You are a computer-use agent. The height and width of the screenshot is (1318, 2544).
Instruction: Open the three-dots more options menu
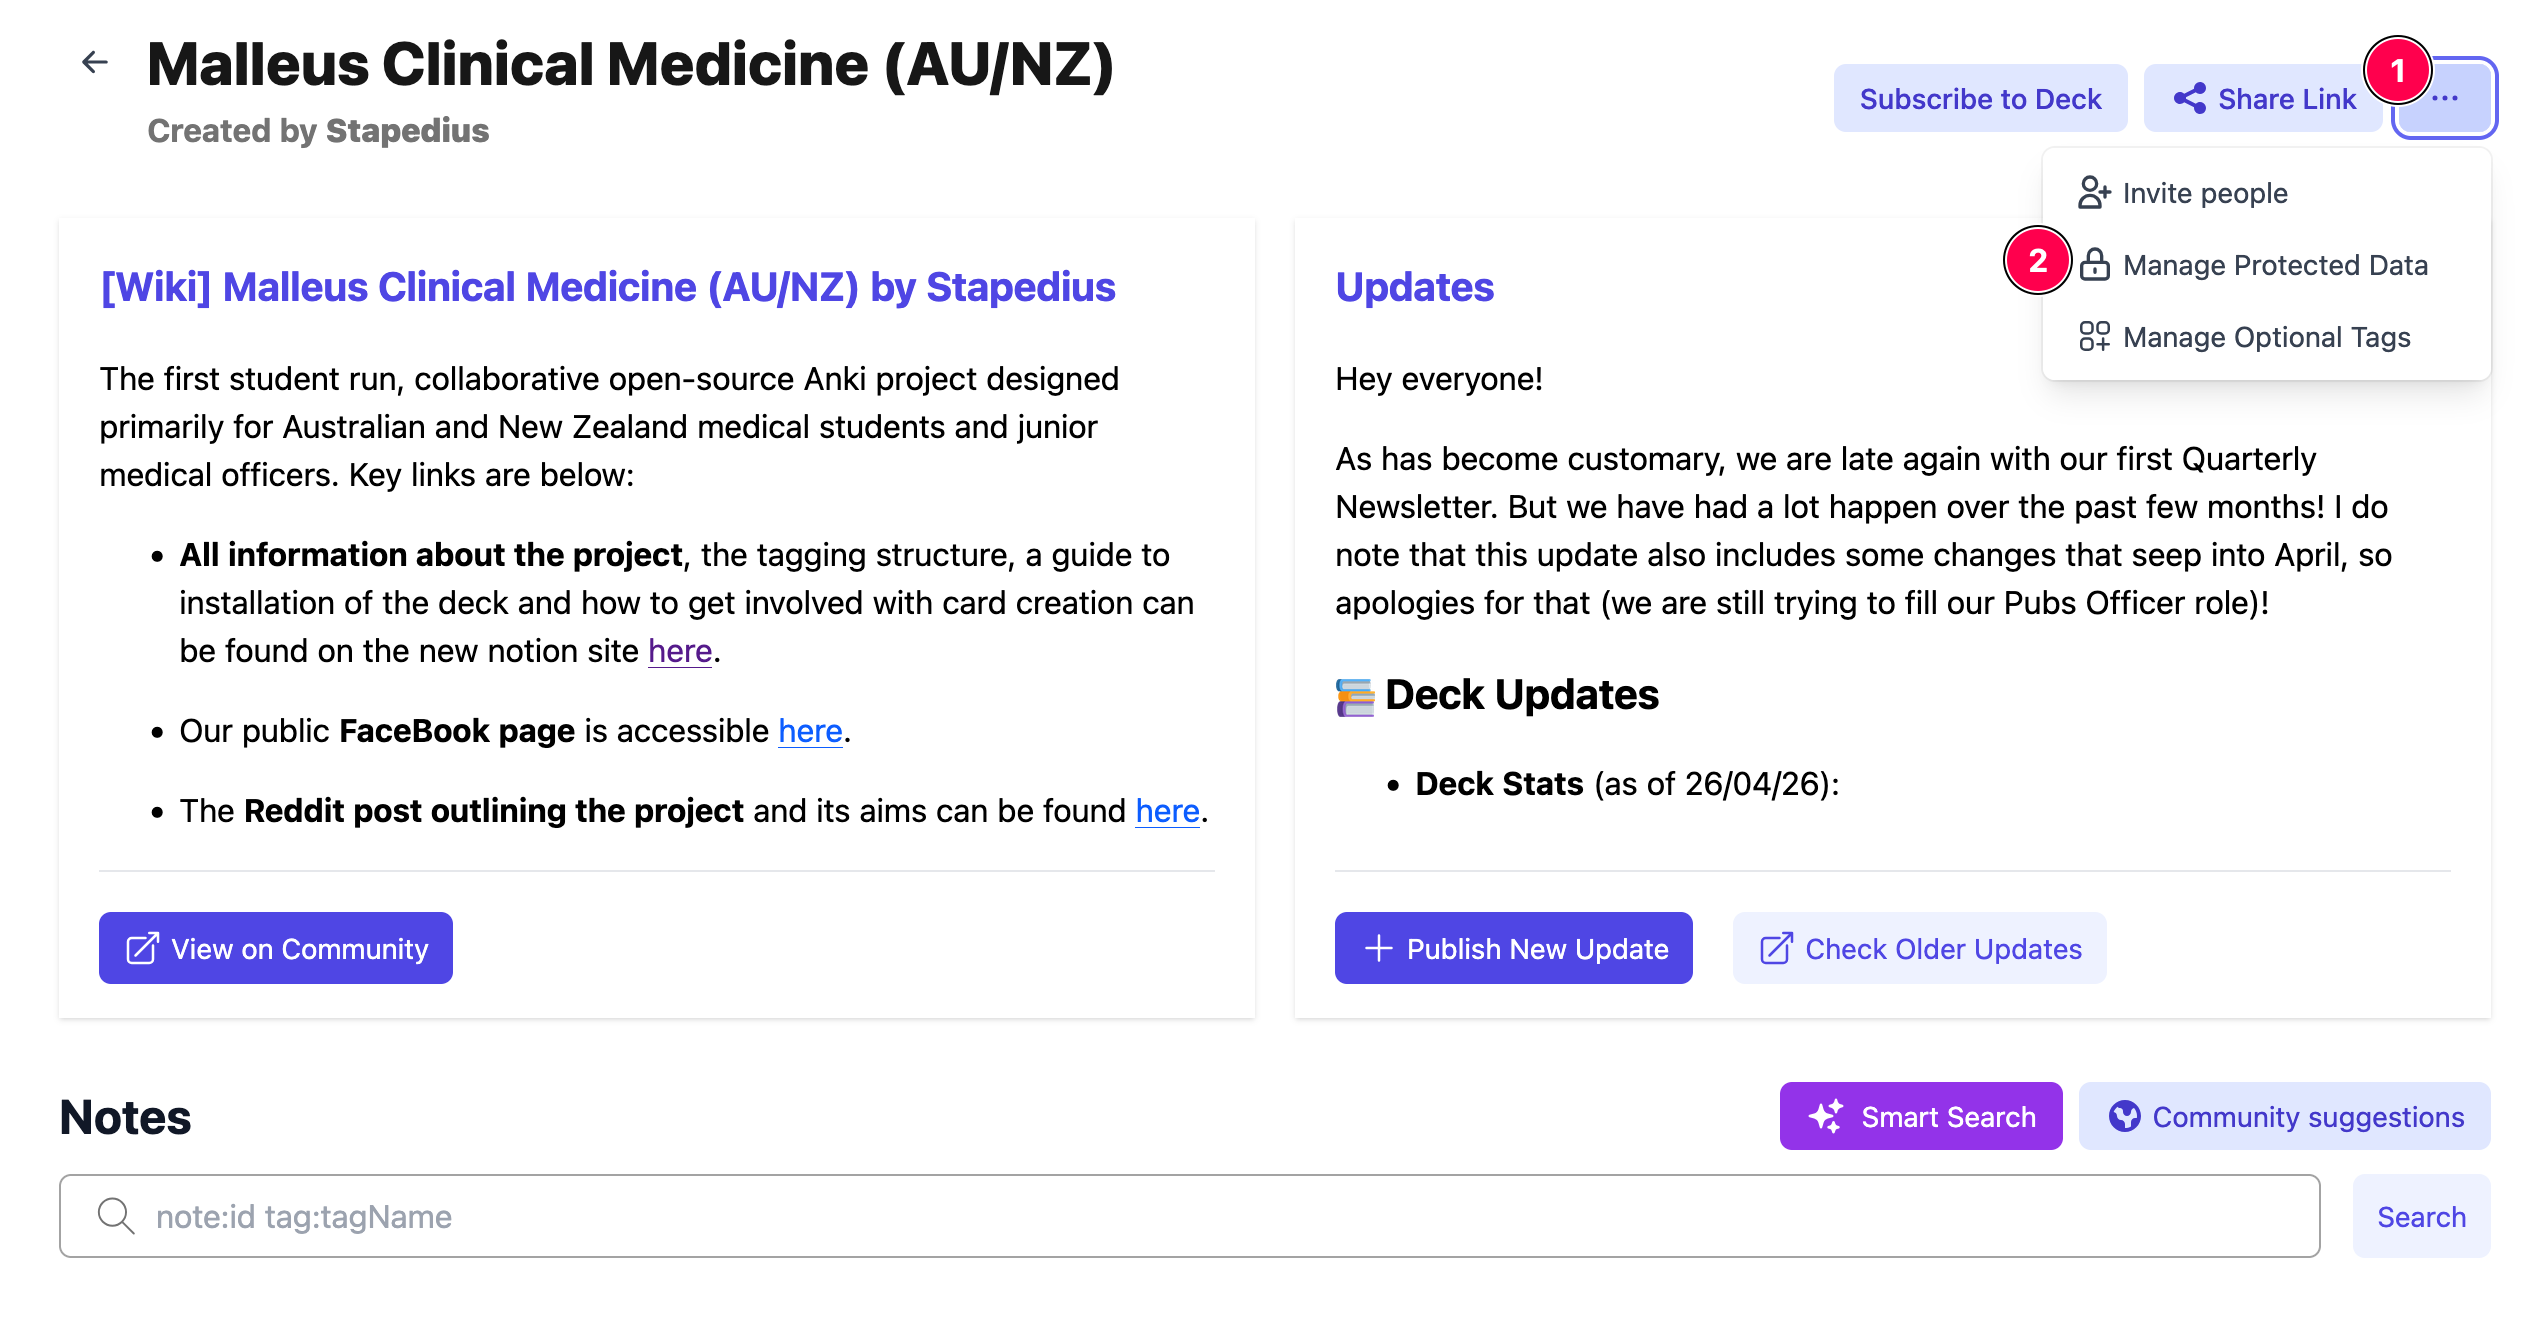point(2444,98)
